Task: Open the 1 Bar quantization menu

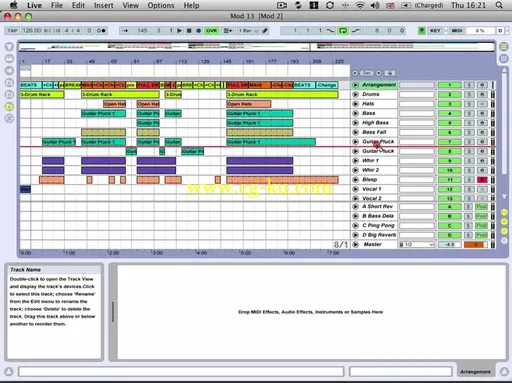Action: point(248,31)
